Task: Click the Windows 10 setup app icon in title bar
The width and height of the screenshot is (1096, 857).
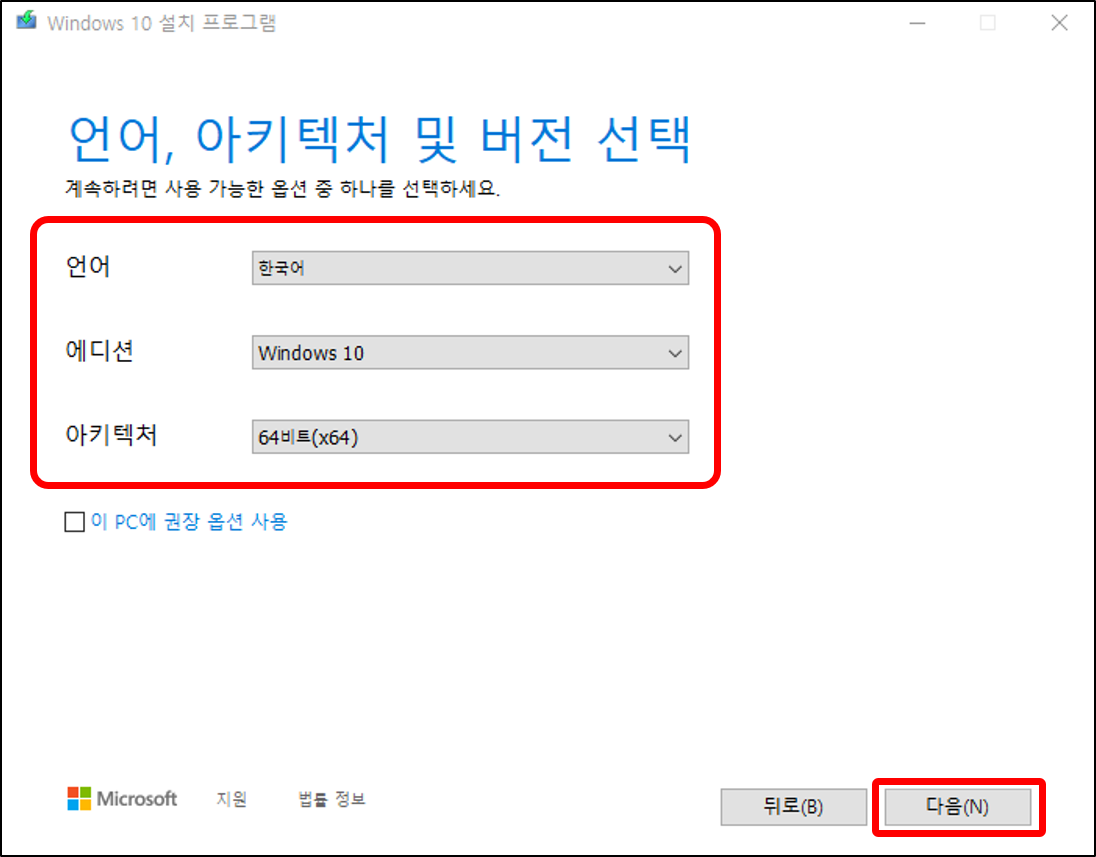Action: [27, 20]
